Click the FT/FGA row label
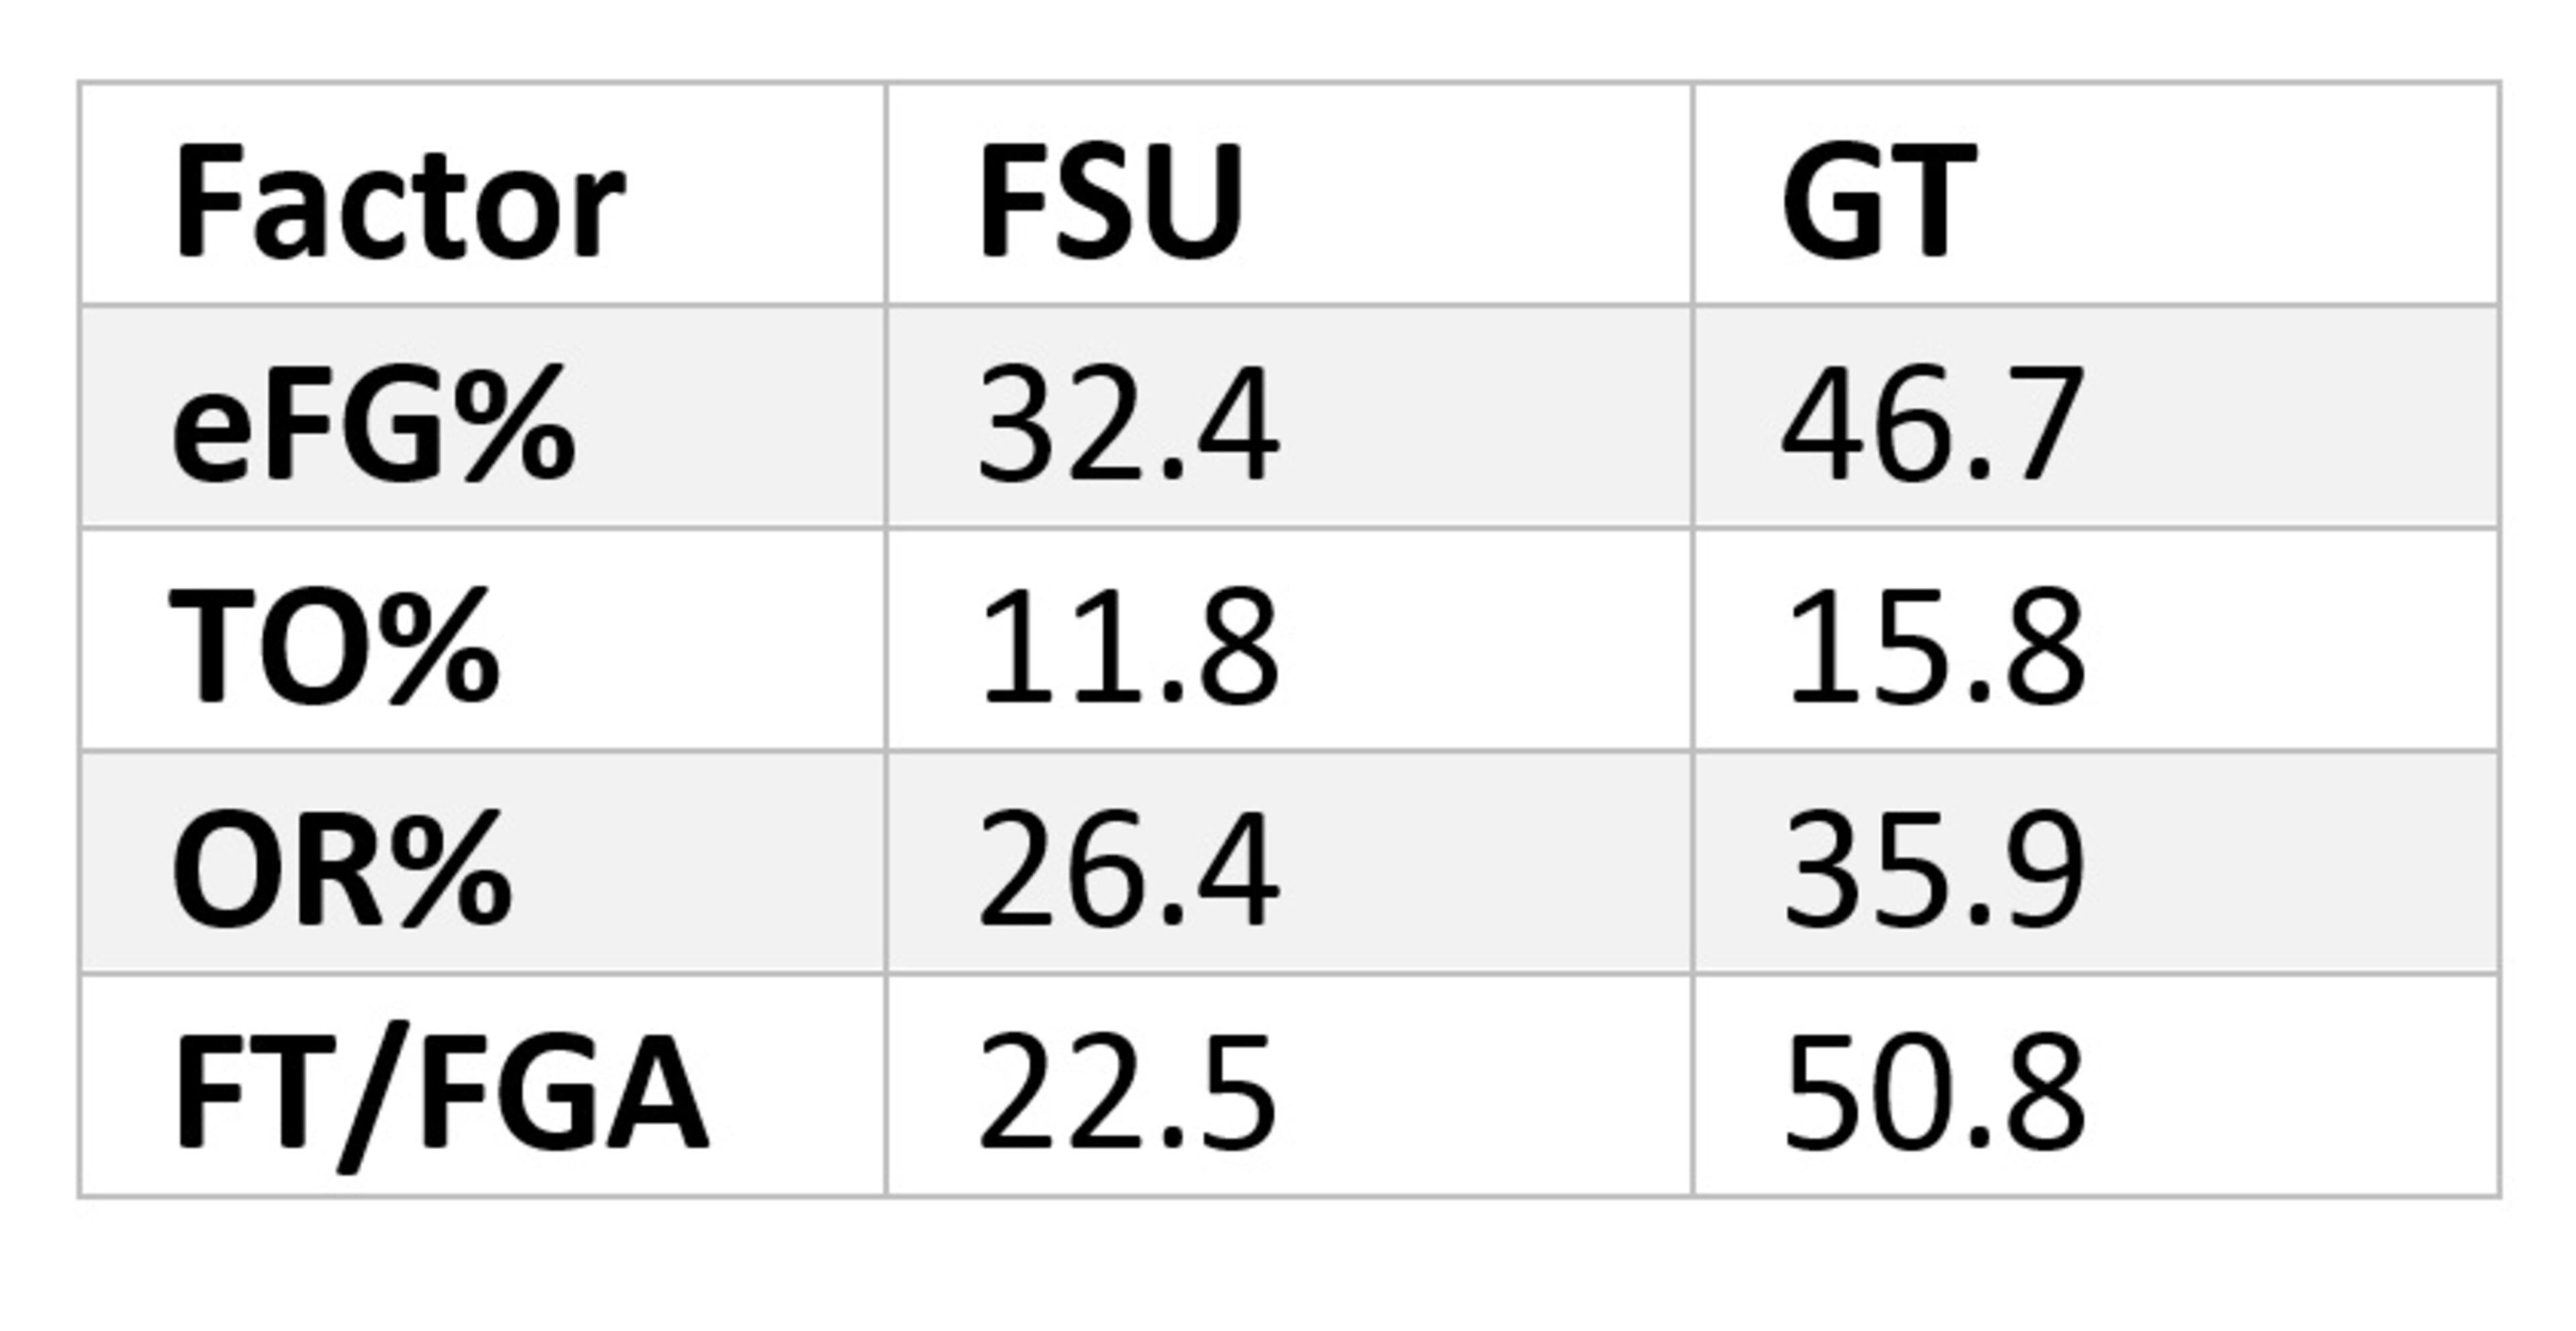Image resolution: width=2576 pixels, height=1331 pixels. [440, 1093]
